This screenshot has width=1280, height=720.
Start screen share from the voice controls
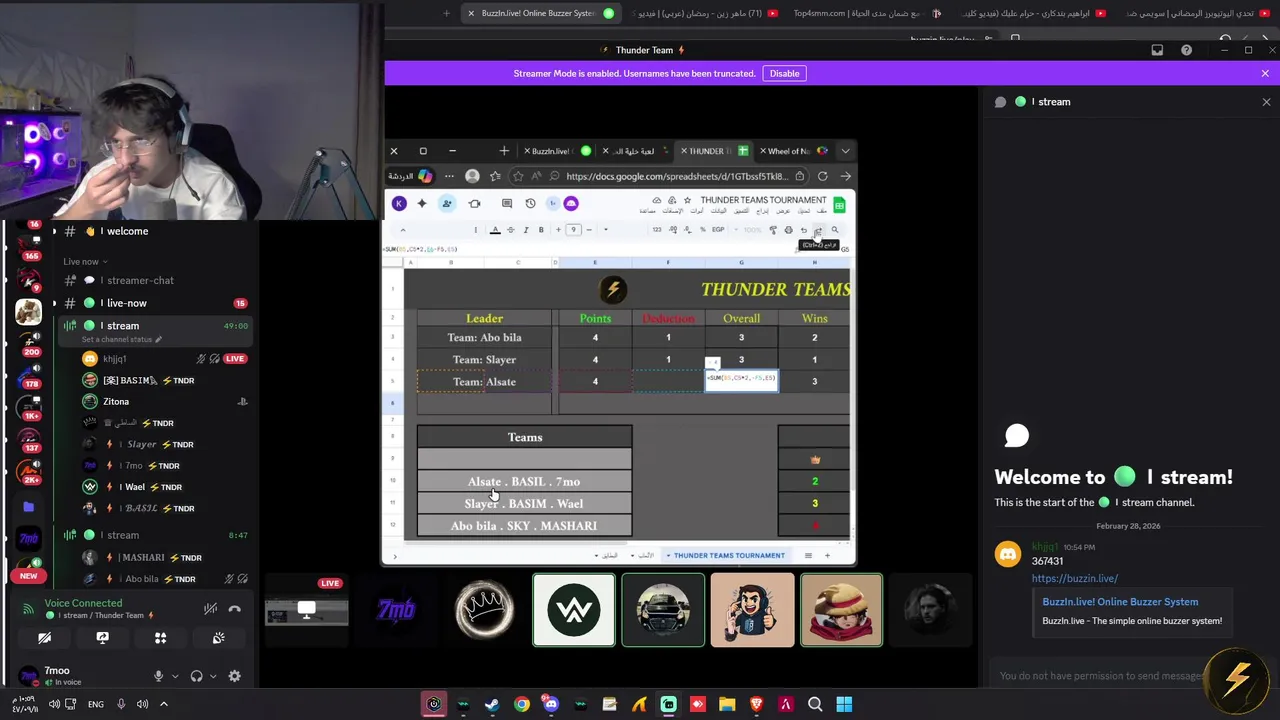coord(102,638)
